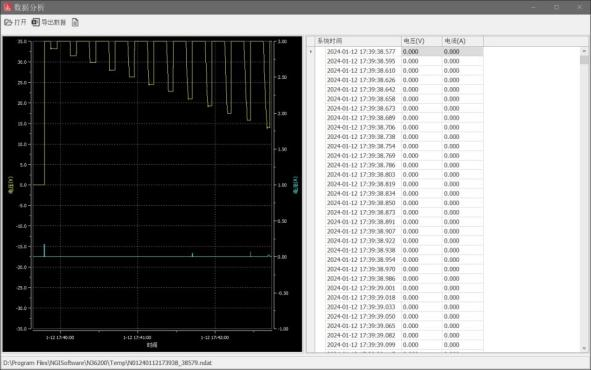The image size is (591, 370).
Task: Select the row header with arrow indicator
Action: 311,52
